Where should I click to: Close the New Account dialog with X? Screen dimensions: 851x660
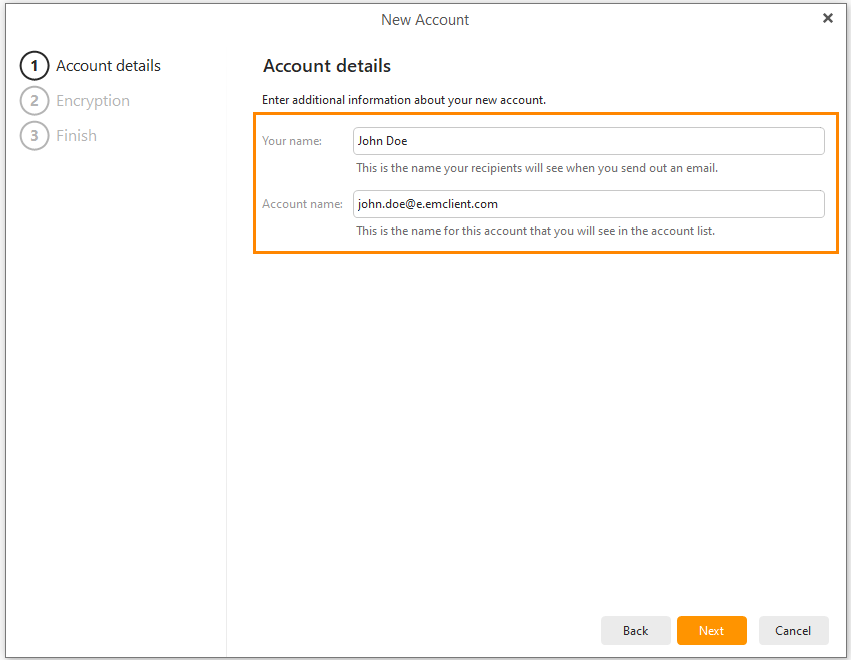click(x=828, y=18)
